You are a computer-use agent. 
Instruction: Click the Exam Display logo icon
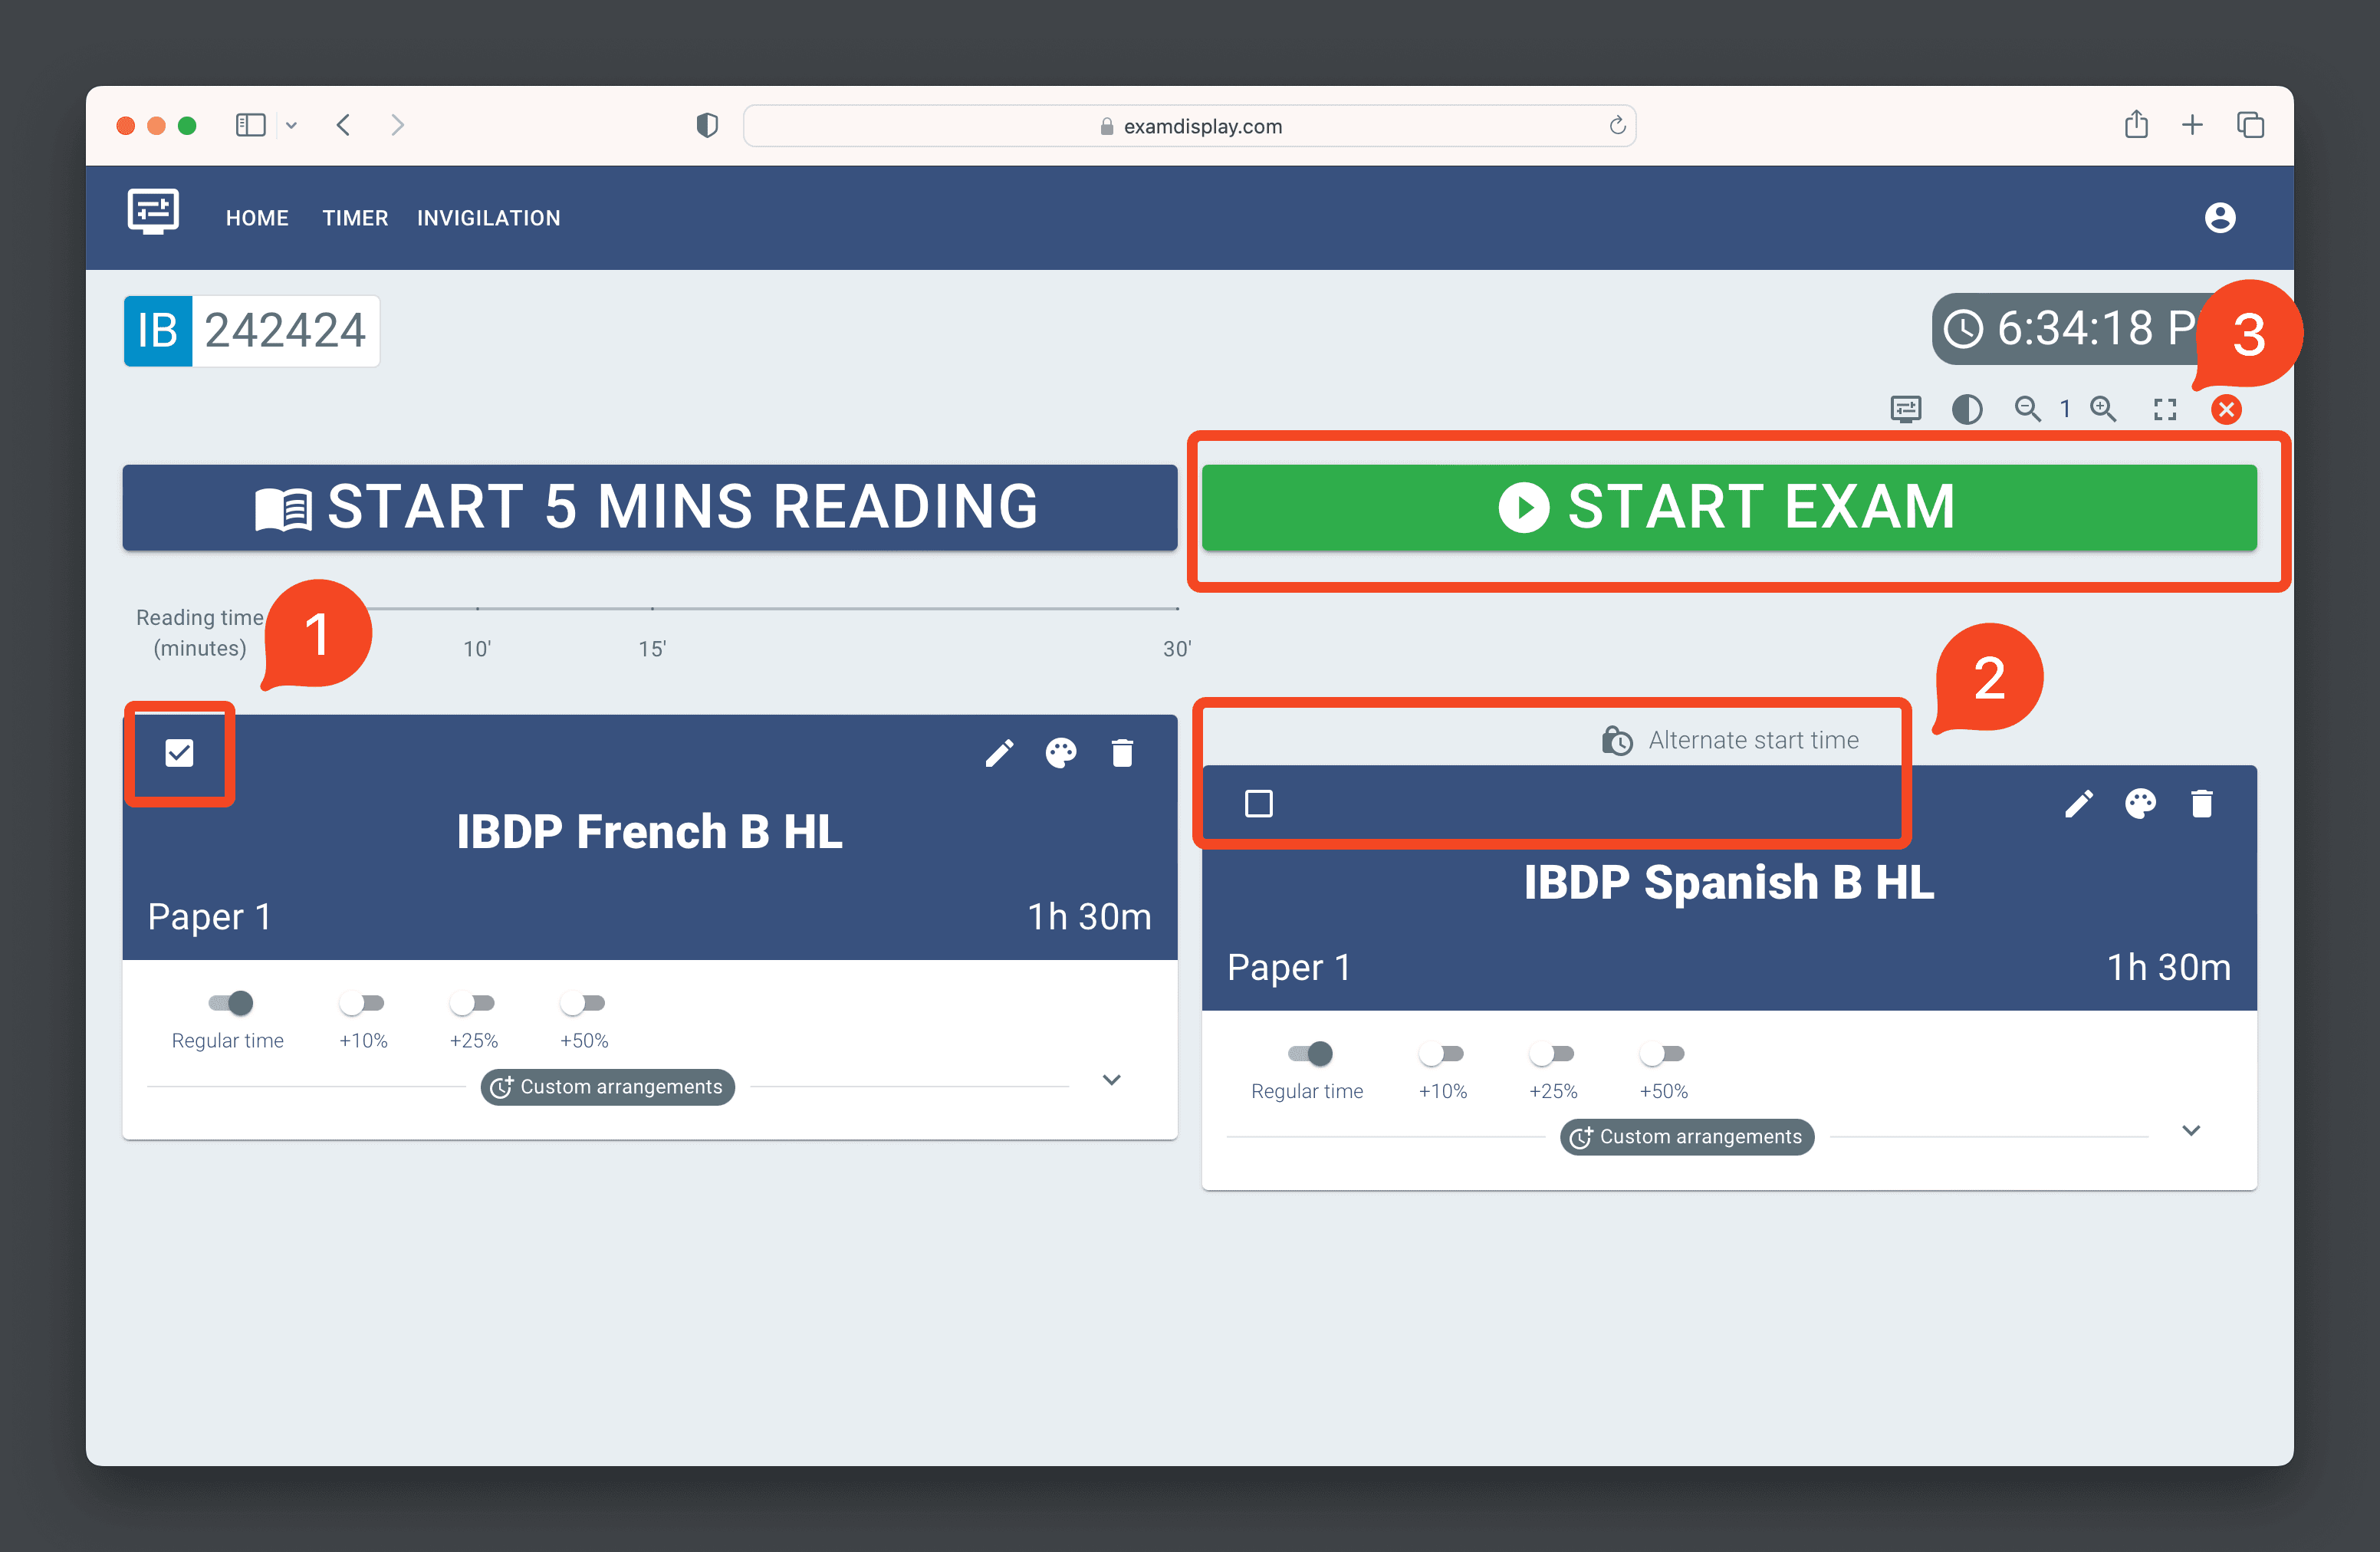pyautogui.click(x=153, y=212)
